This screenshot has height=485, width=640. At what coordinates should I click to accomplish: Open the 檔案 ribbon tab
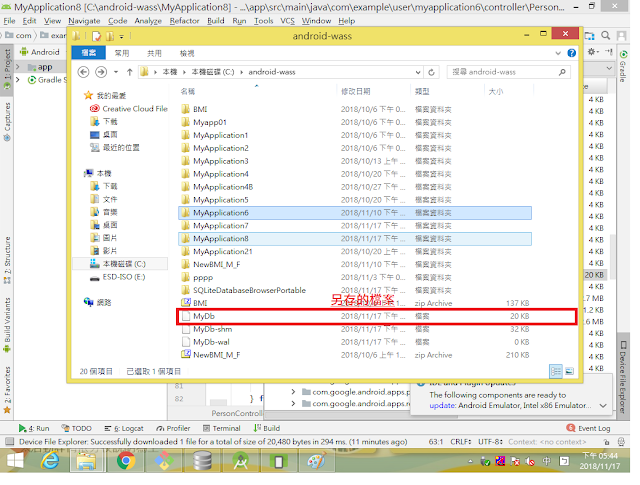click(x=89, y=53)
